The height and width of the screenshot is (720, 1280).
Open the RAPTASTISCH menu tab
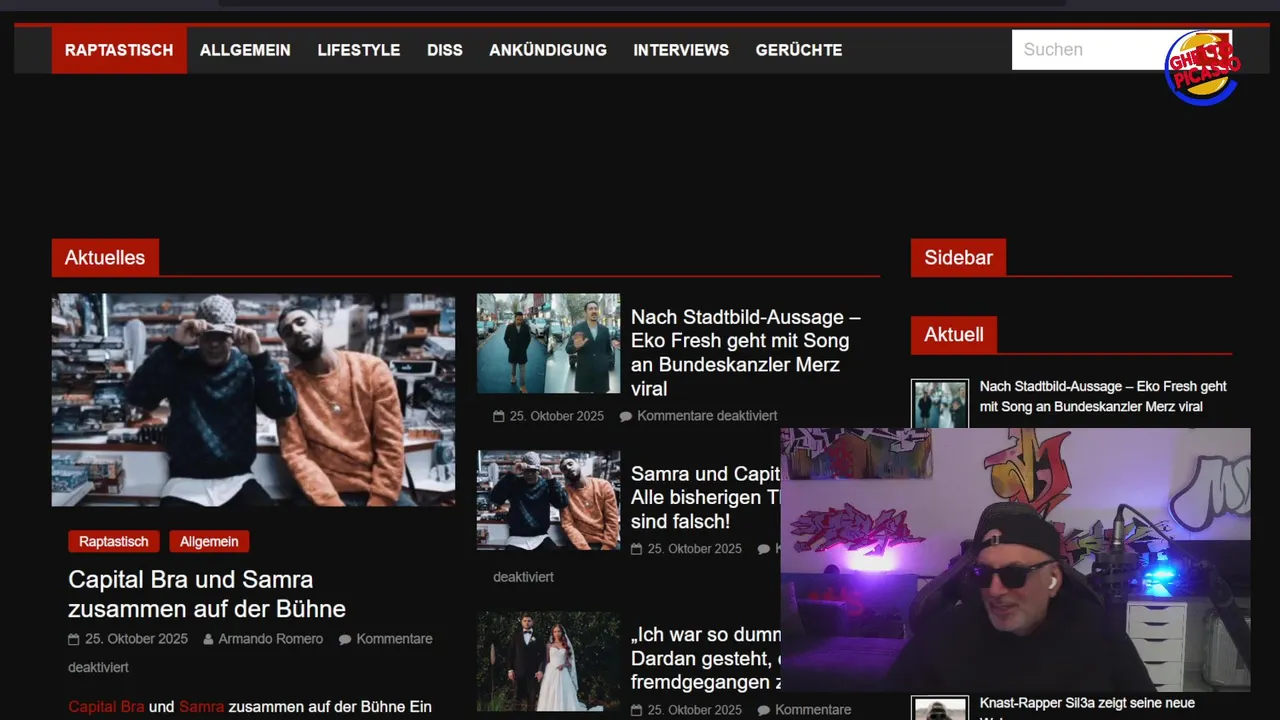119,50
